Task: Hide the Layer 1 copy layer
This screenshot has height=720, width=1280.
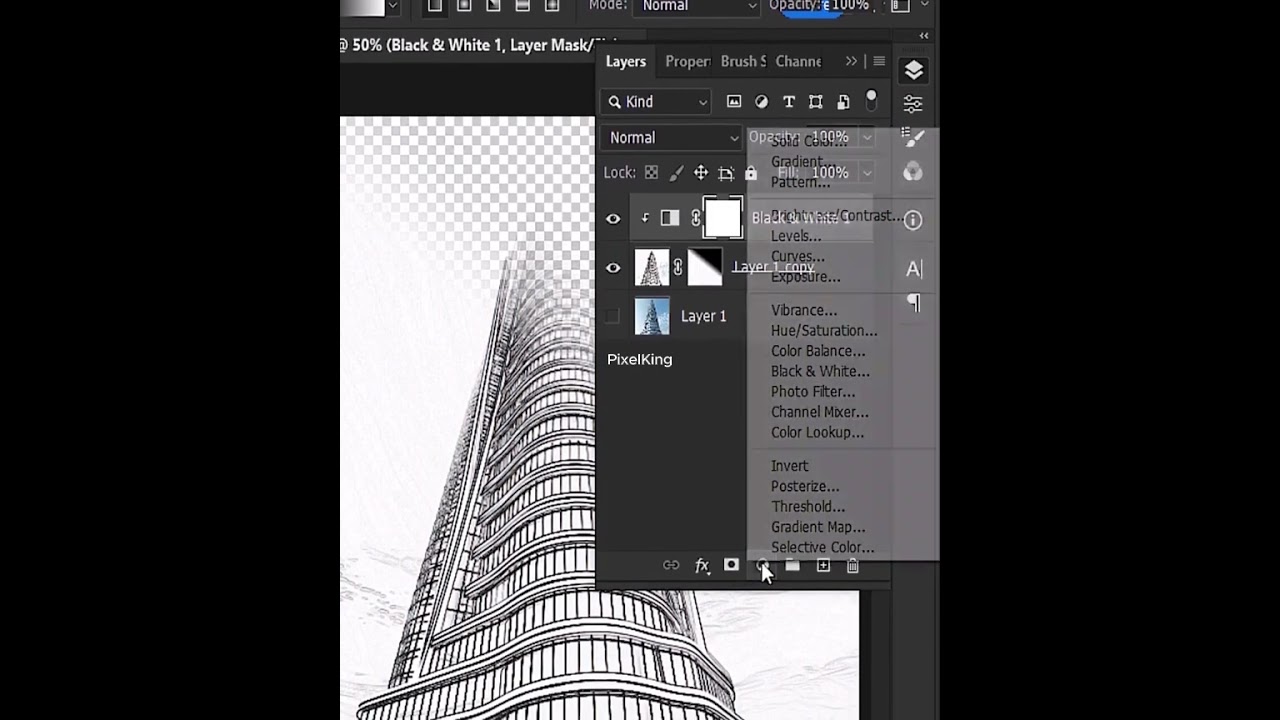Action: (x=613, y=268)
